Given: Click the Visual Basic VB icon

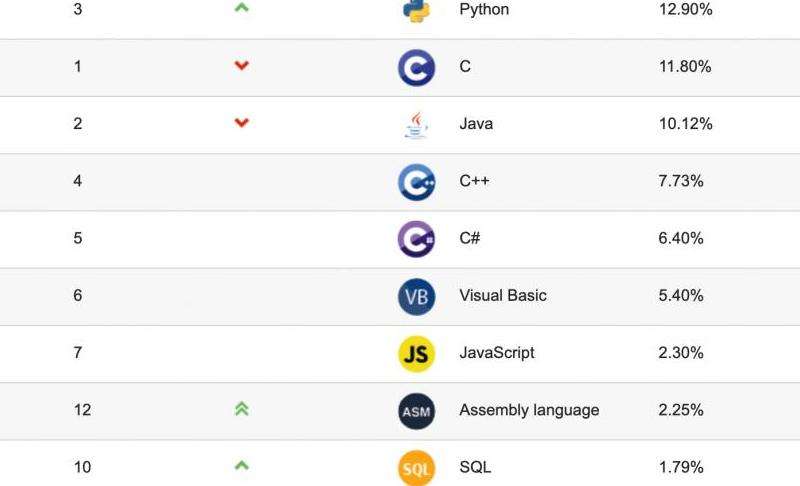Looking at the screenshot, I should [x=416, y=296].
